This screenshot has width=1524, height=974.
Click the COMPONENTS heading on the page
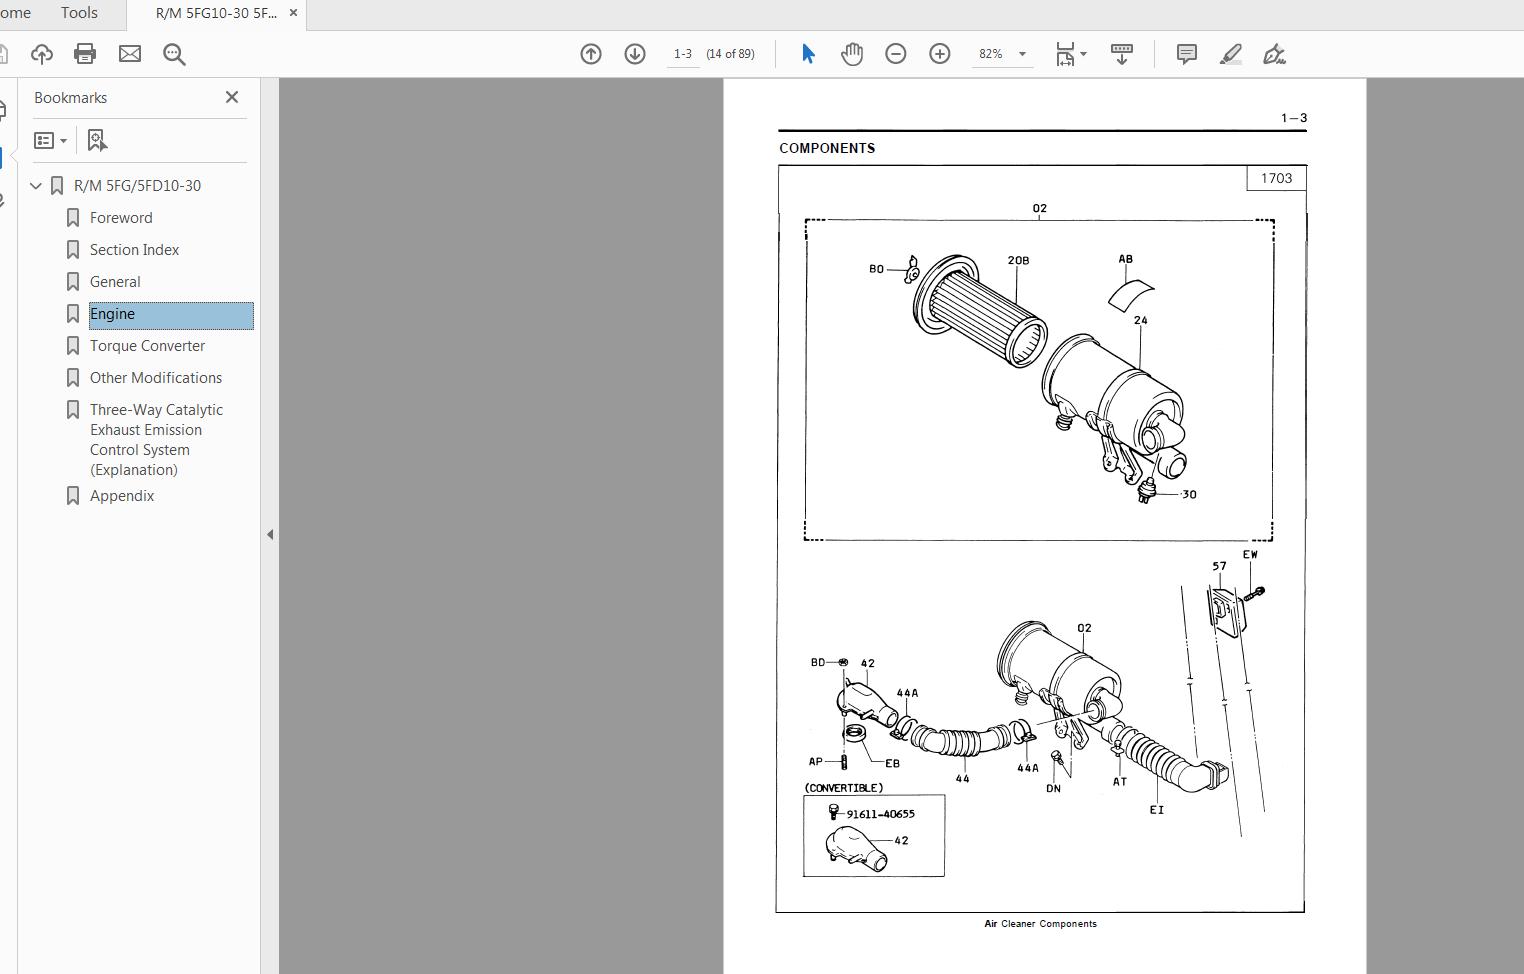[x=827, y=148]
